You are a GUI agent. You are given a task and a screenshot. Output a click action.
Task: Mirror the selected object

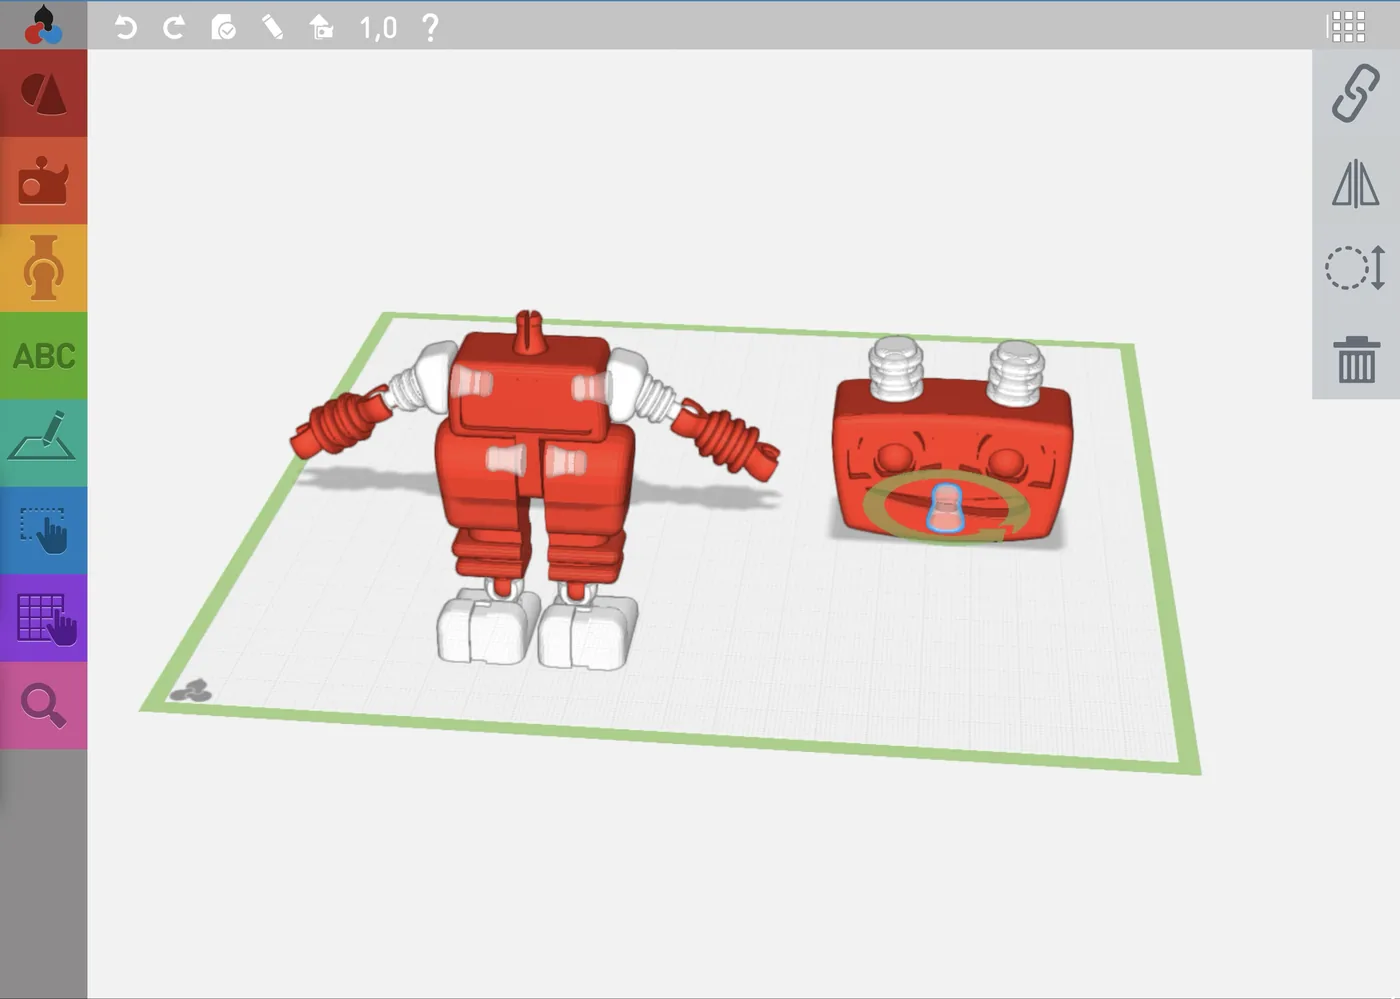[x=1356, y=183]
